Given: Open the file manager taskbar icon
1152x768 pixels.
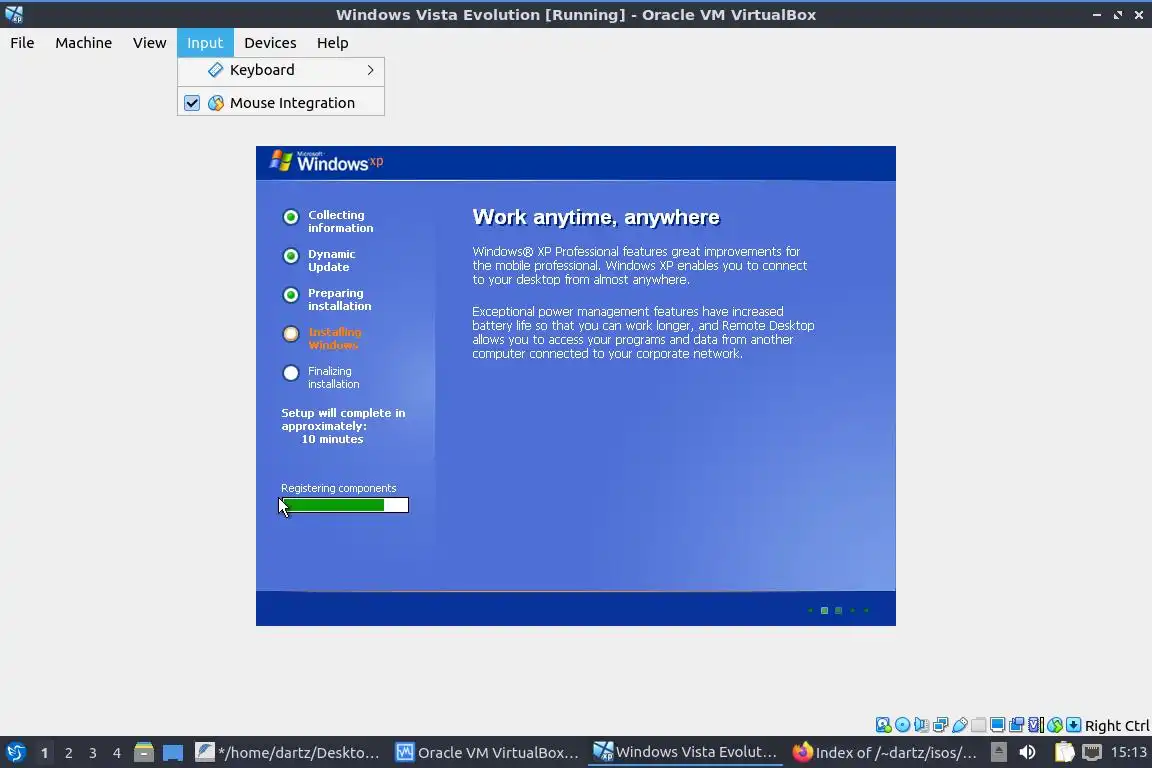Looking at the screenshot, I should (x=143, y=752).
